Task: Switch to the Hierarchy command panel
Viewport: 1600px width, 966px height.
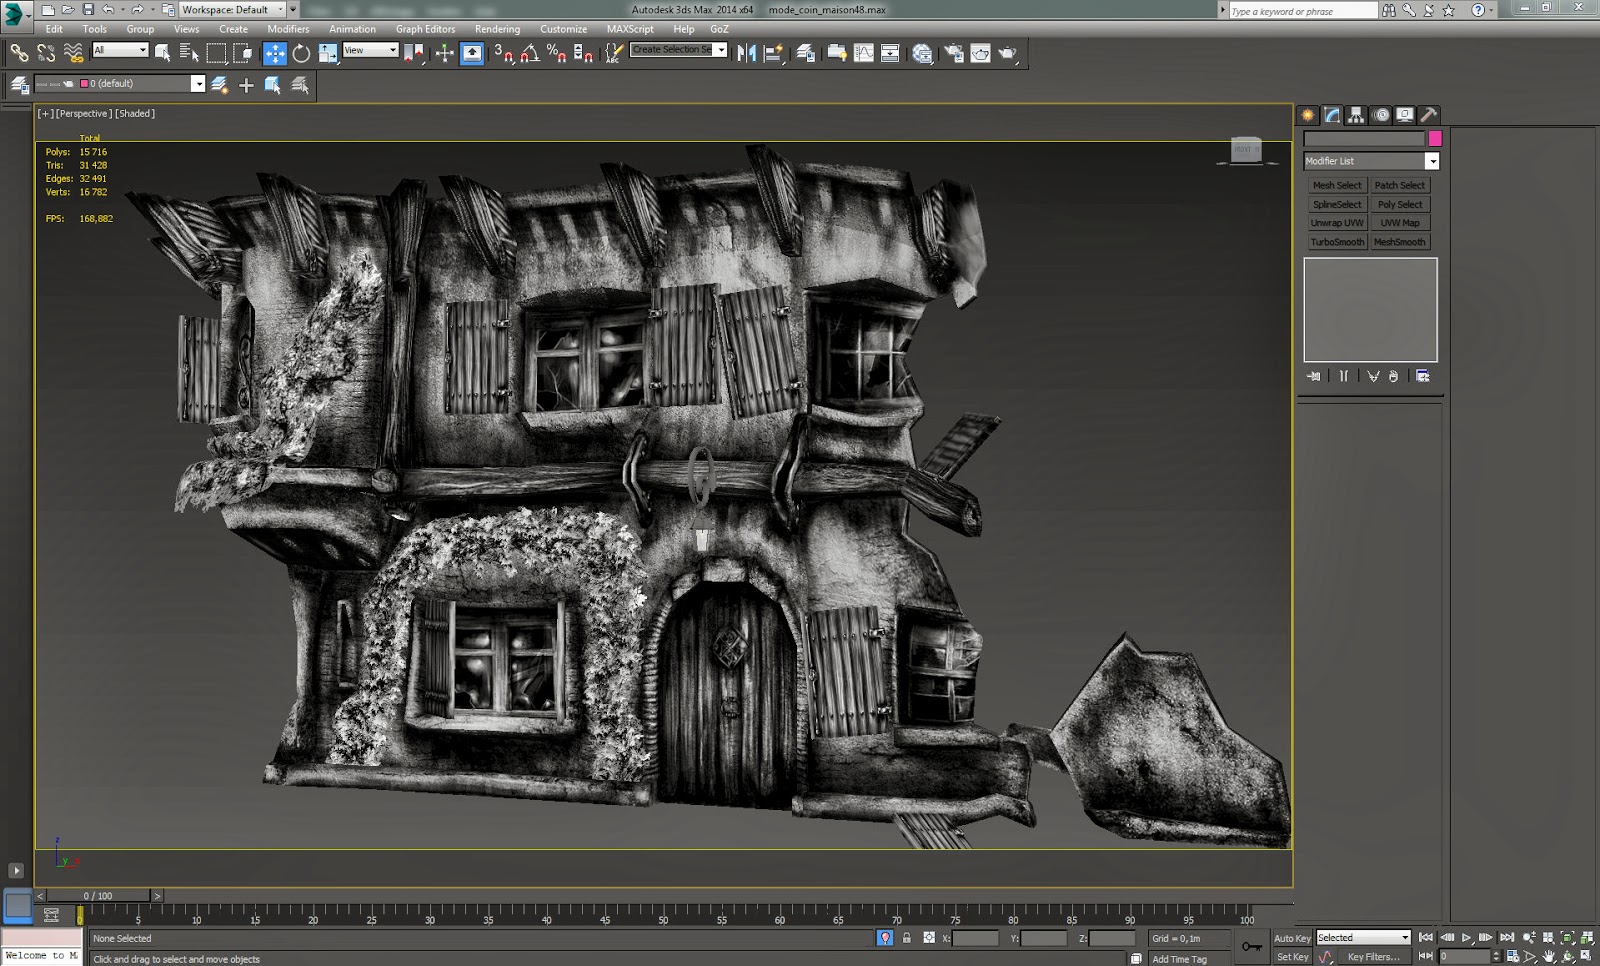Action: pyautogui.click(x=1356, y=115)
